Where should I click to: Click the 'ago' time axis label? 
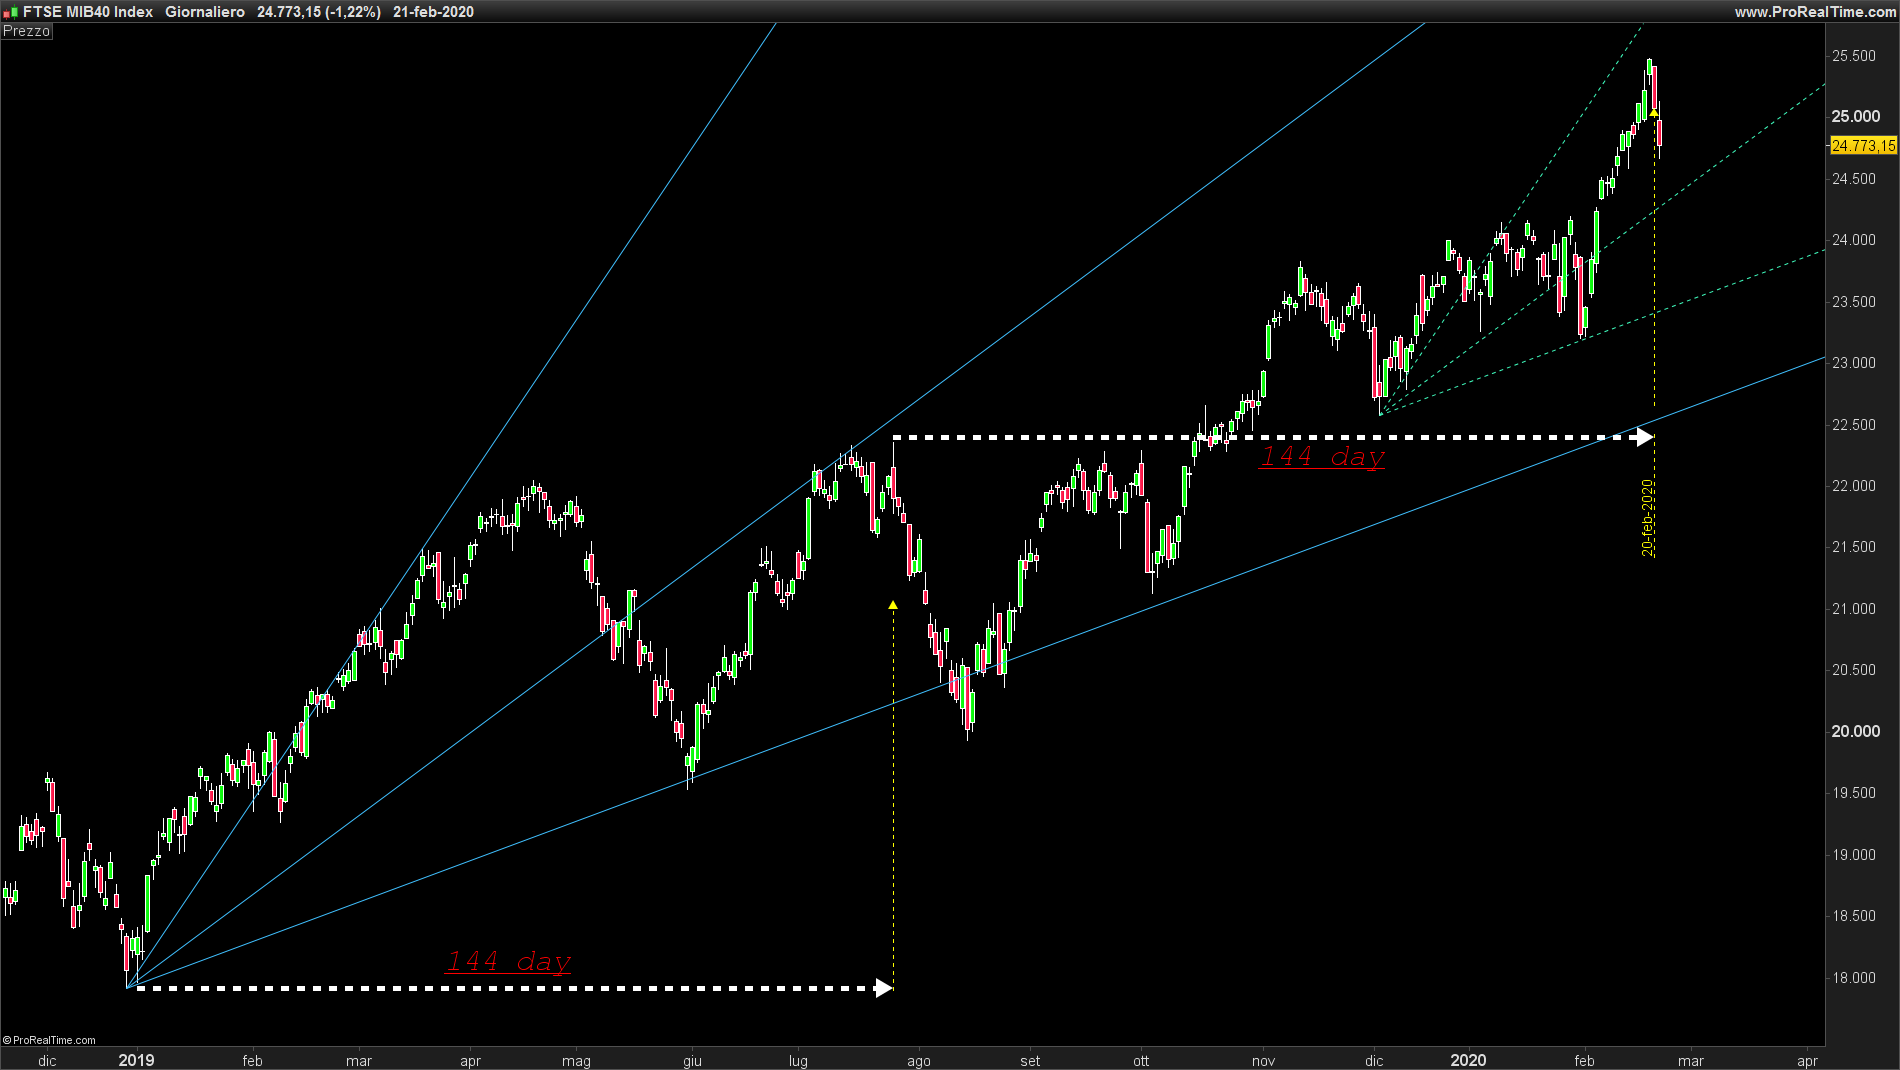click(x=919, y=1061)
